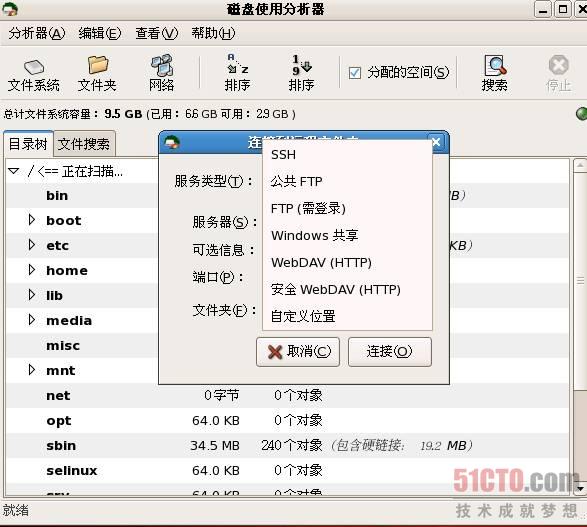The width and height of the screenshot is (587, 527).
Task: Open the Folder scan toolbar icon
Action: click(x=98, y=65)
